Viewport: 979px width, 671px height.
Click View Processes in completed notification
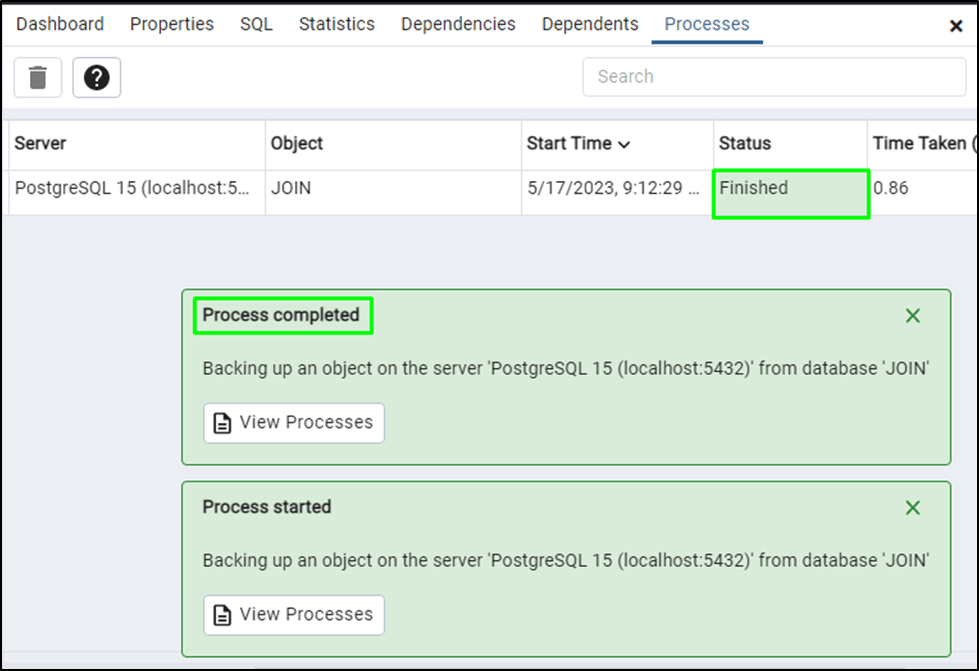(294, 423)
